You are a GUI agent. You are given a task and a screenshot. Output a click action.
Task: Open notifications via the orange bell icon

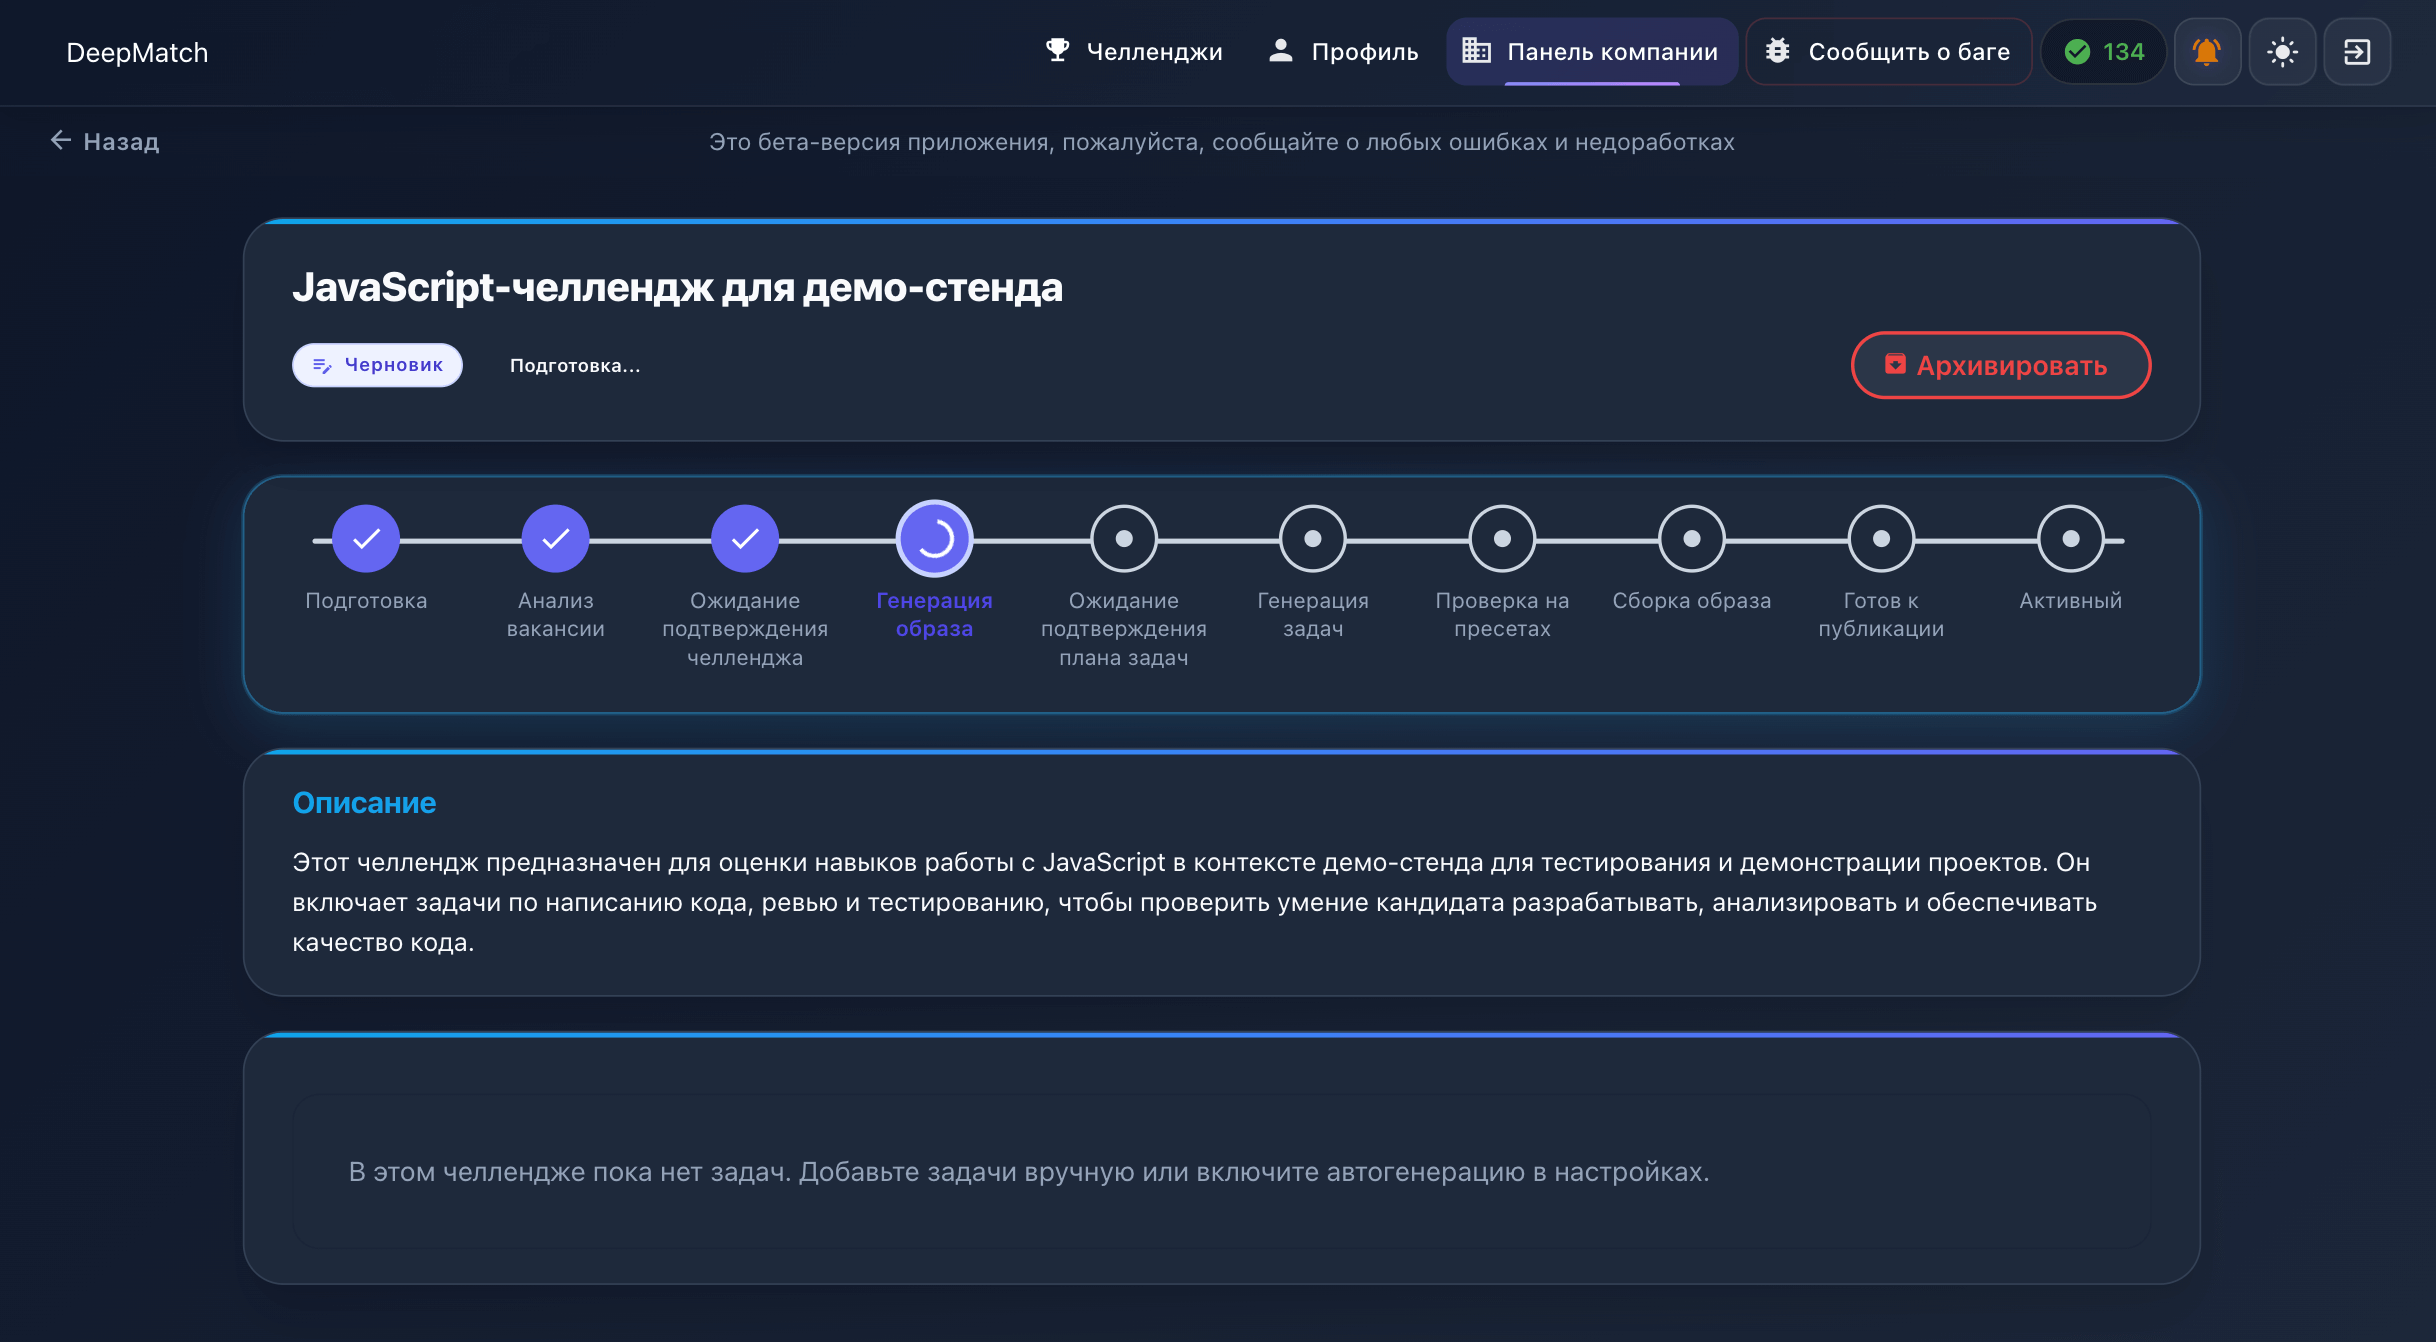click(2207, 51)
